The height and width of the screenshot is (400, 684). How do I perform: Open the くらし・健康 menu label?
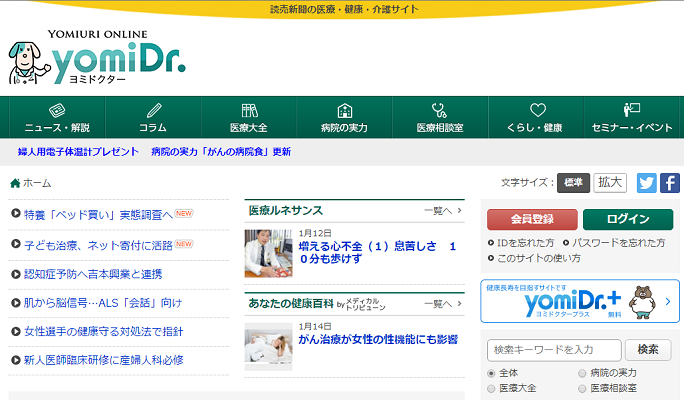535,128
